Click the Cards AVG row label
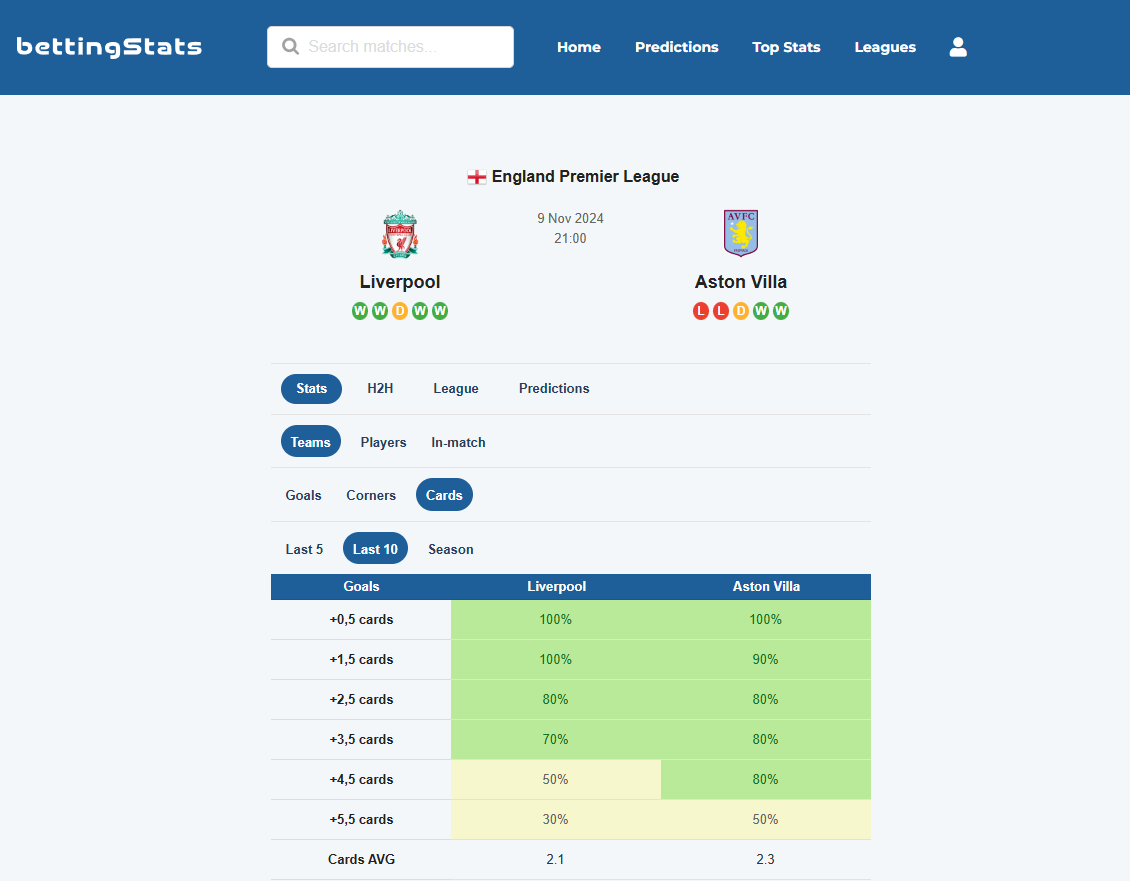Image resolution: width=1130 pixels, height=881 pixels. [361, 859]
